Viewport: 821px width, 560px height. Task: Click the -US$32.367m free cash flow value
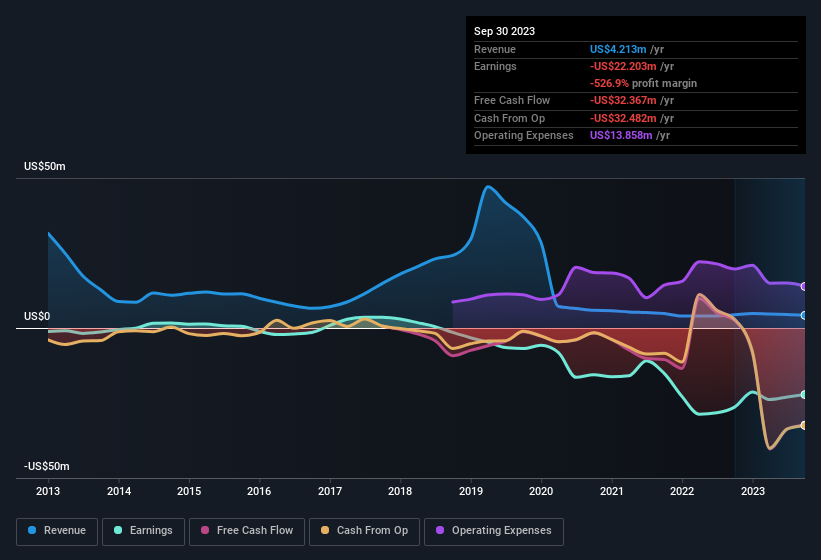pyautogui.click(x=623, y=100)
